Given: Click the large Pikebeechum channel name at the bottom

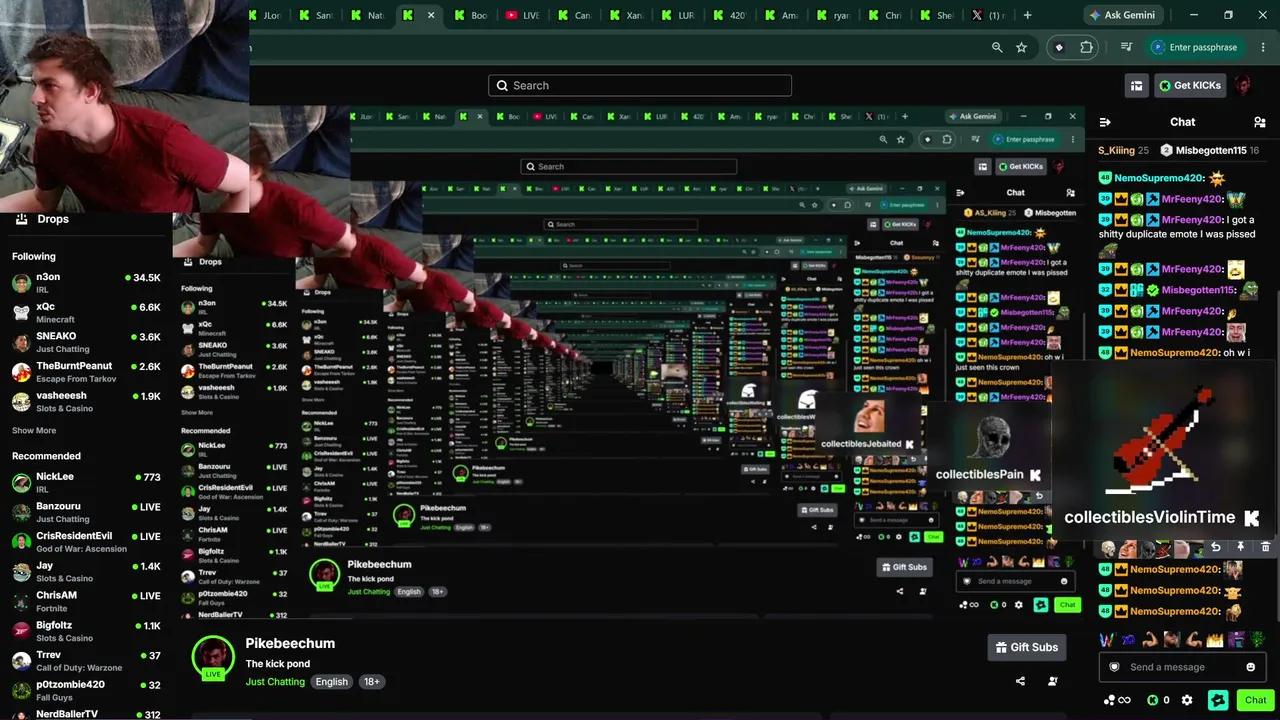Looking at the screenshot, I should [290, 643].
